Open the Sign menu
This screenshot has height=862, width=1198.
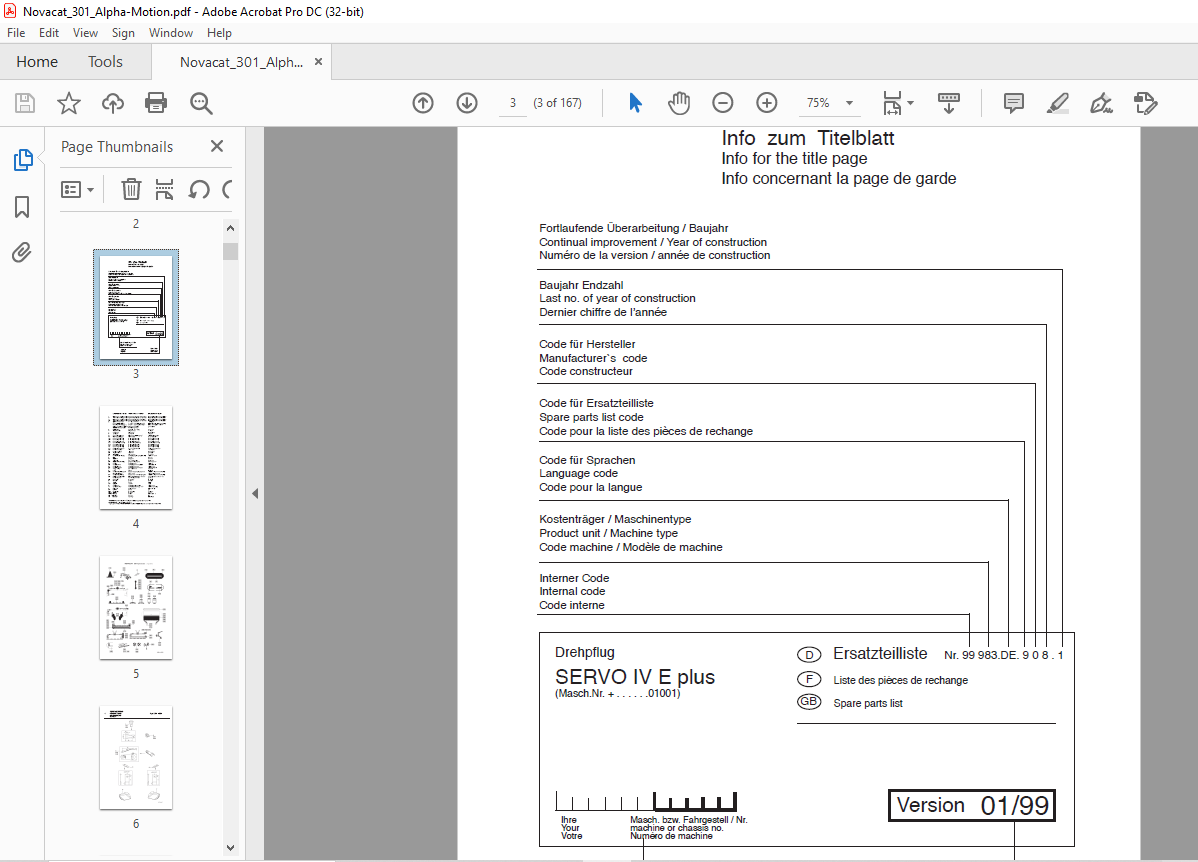pyautogui.click(x=123, y=33)
